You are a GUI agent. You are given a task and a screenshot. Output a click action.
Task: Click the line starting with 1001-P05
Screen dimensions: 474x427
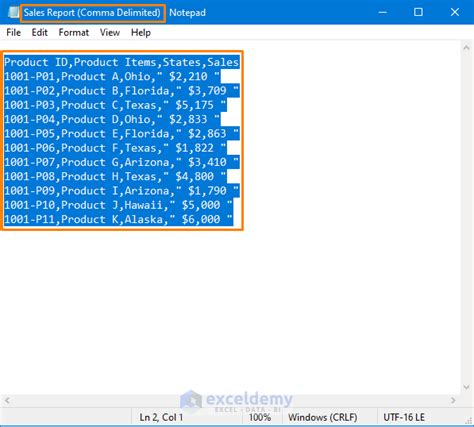[x=122, y=134]
